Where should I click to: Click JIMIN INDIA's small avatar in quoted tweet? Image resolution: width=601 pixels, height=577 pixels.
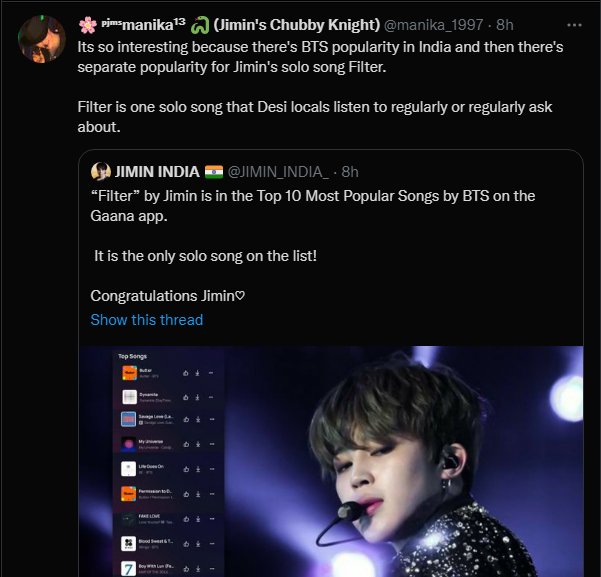pyautogui.click(x=101, y=171)
